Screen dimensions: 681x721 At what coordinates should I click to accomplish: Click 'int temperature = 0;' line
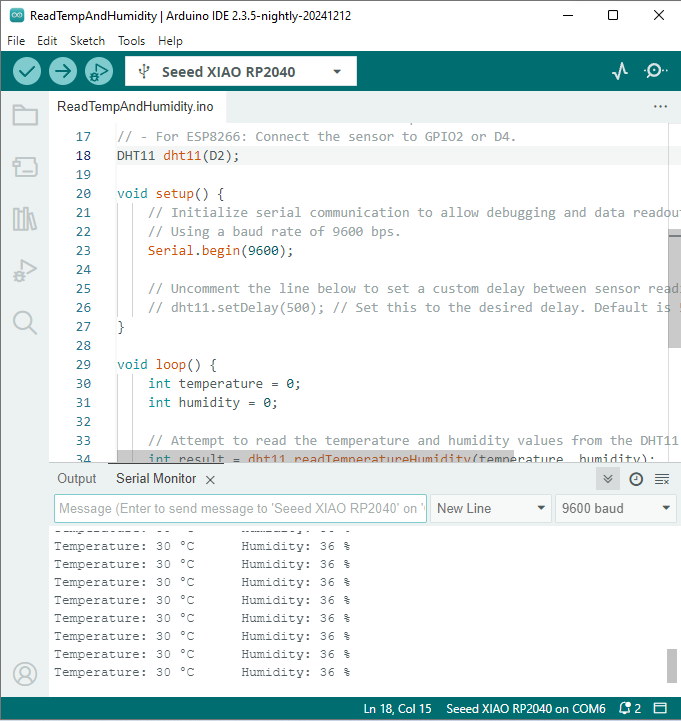pyautogui.click(x=224, y=383)
